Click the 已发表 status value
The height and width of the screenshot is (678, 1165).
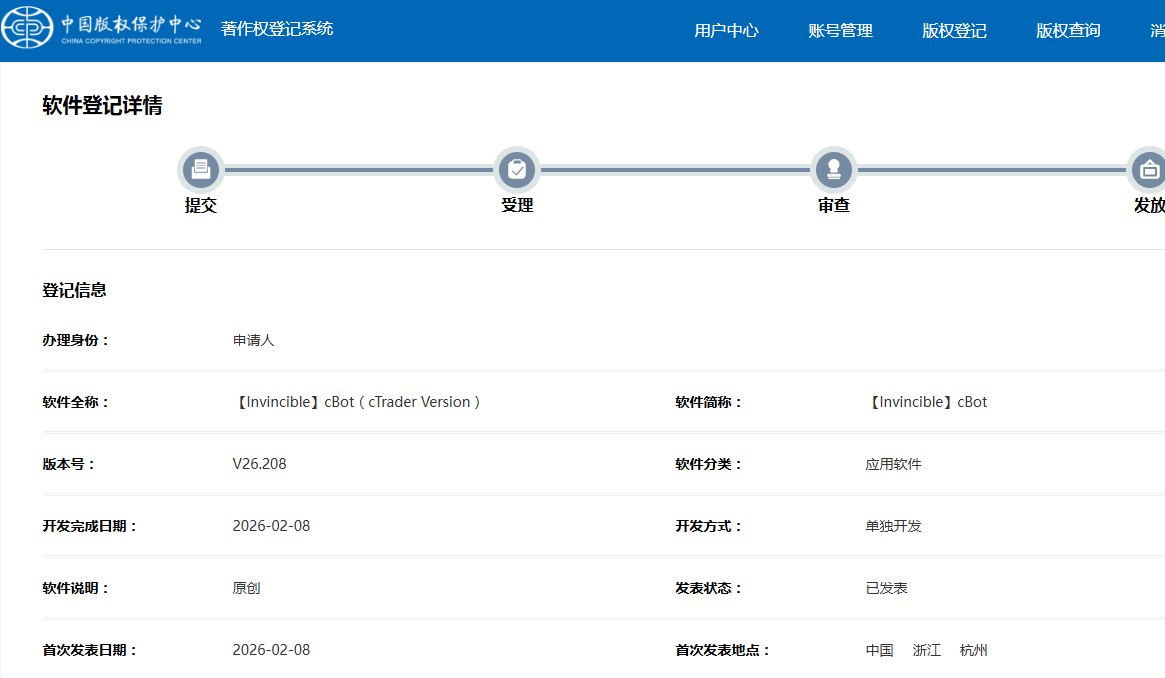[886, 588]
